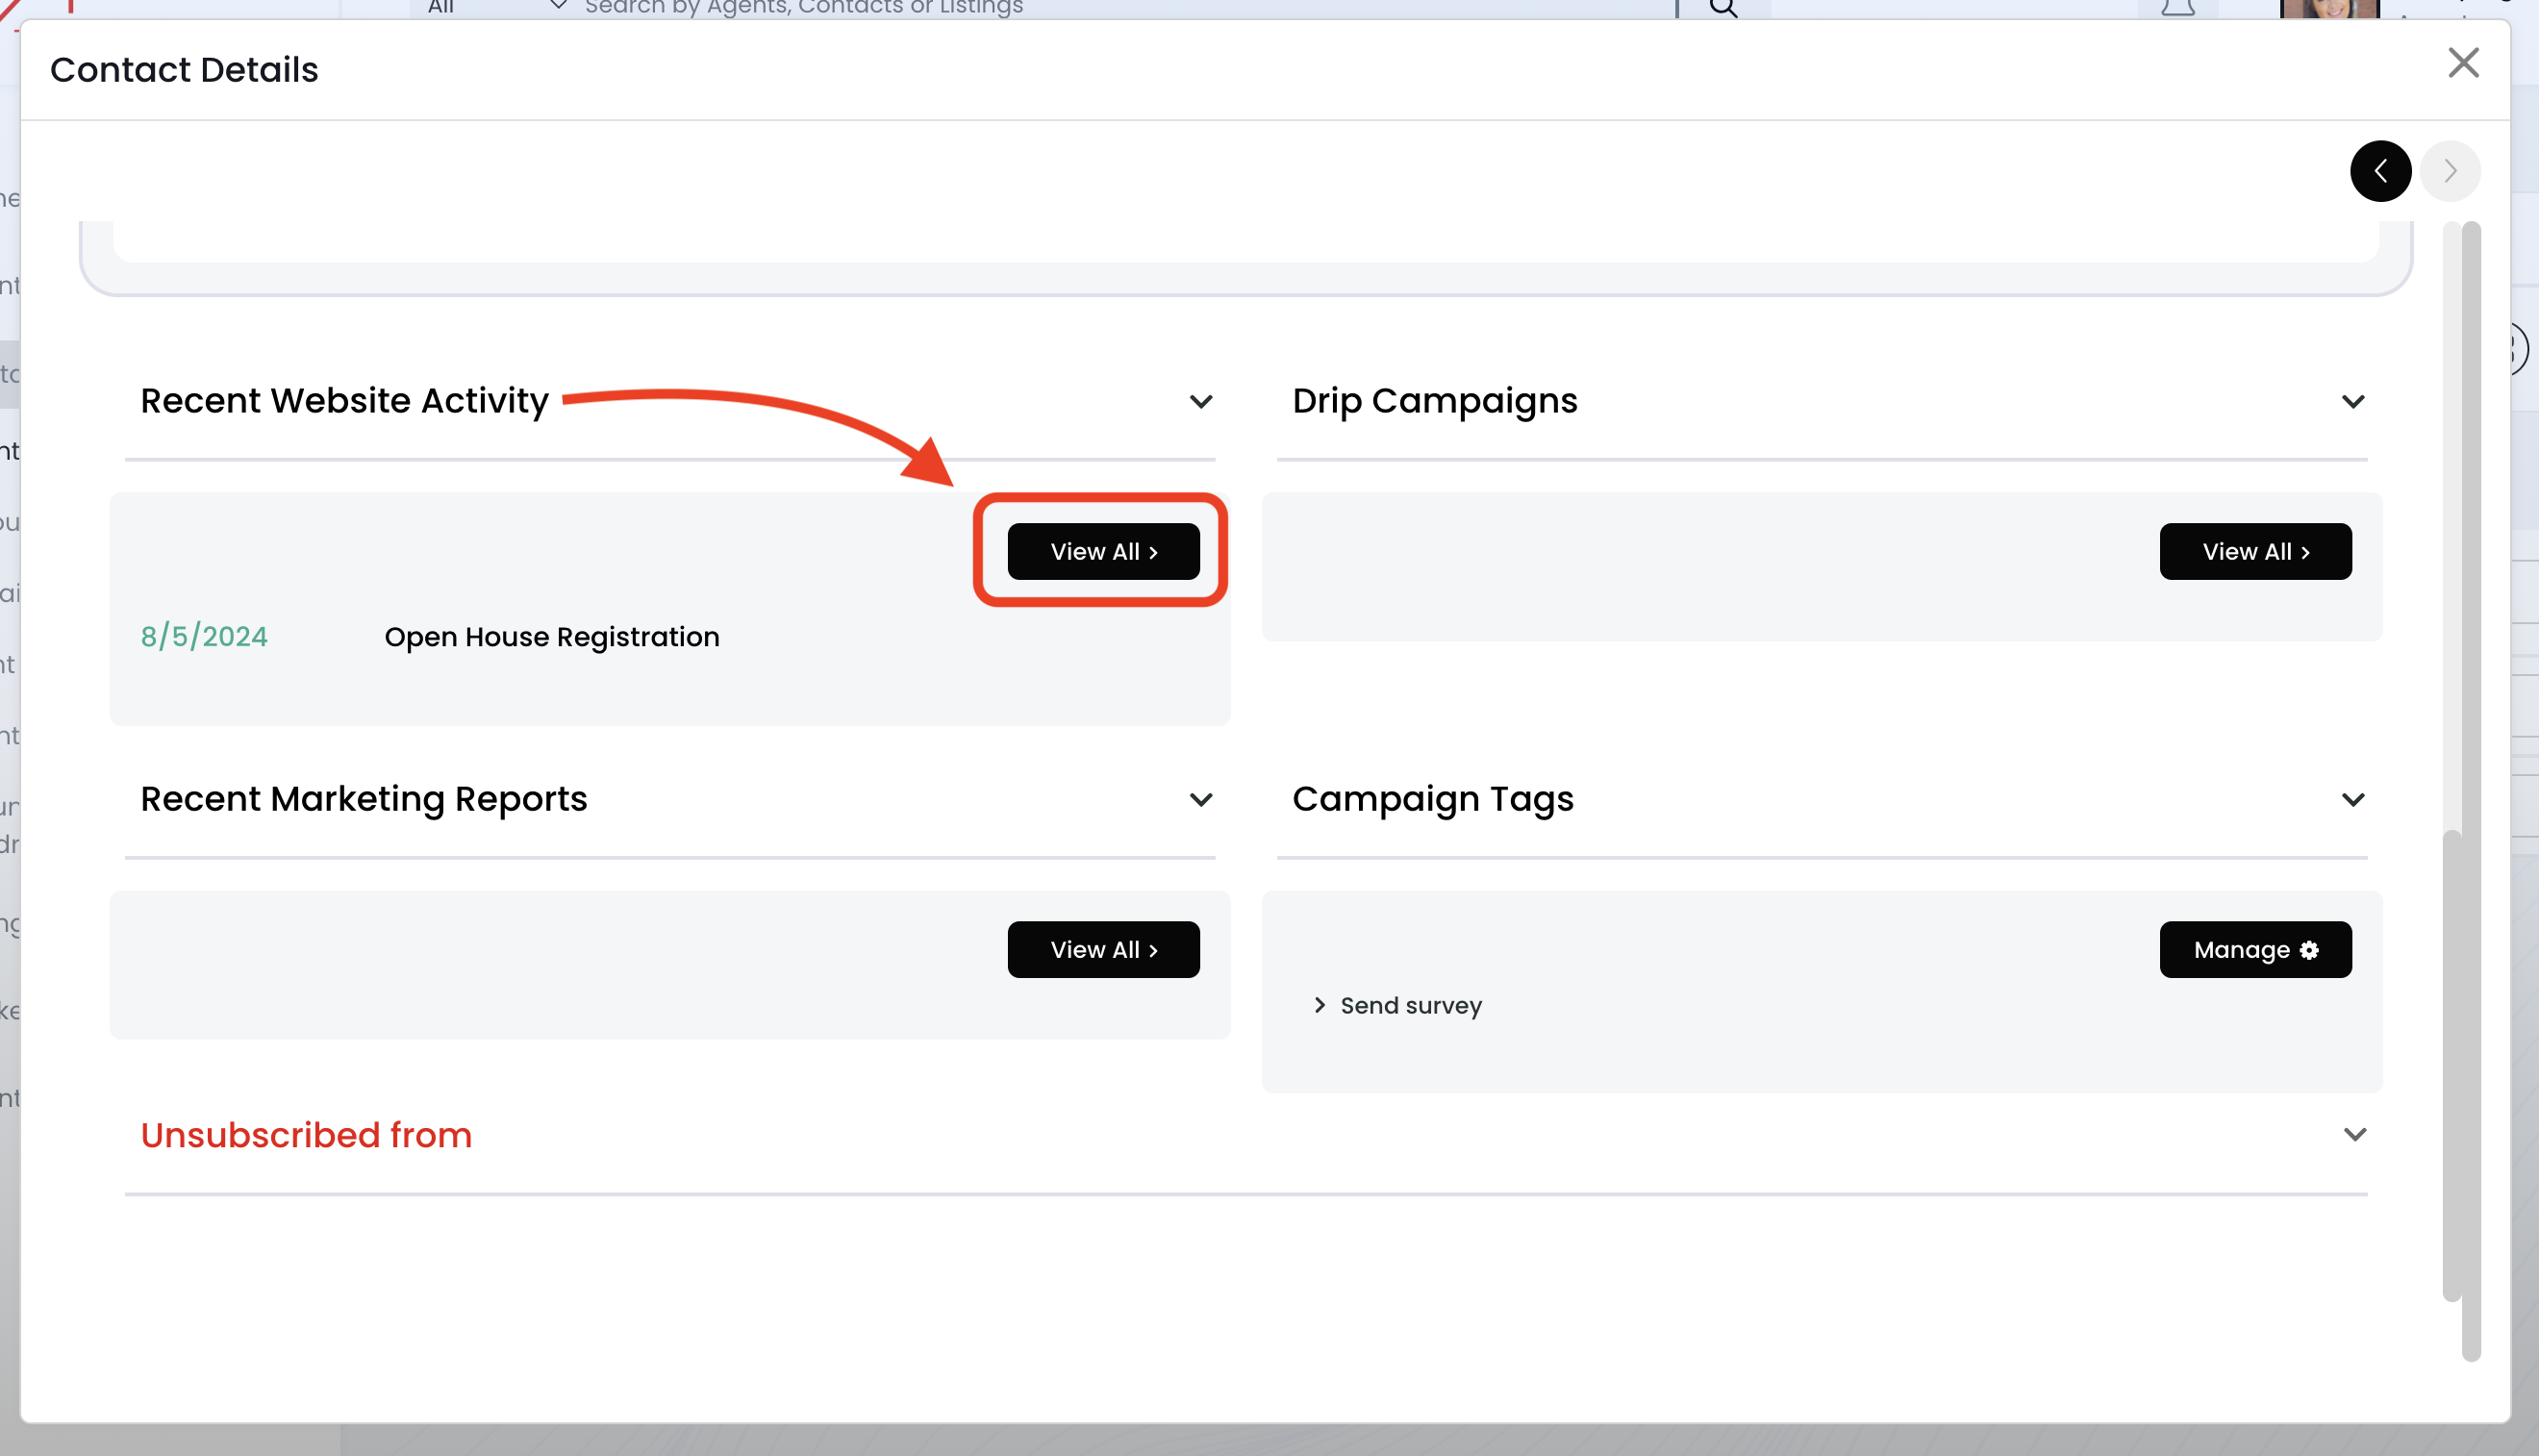Collapse Recent Marketing Reports section

[x=1200, y=800]
